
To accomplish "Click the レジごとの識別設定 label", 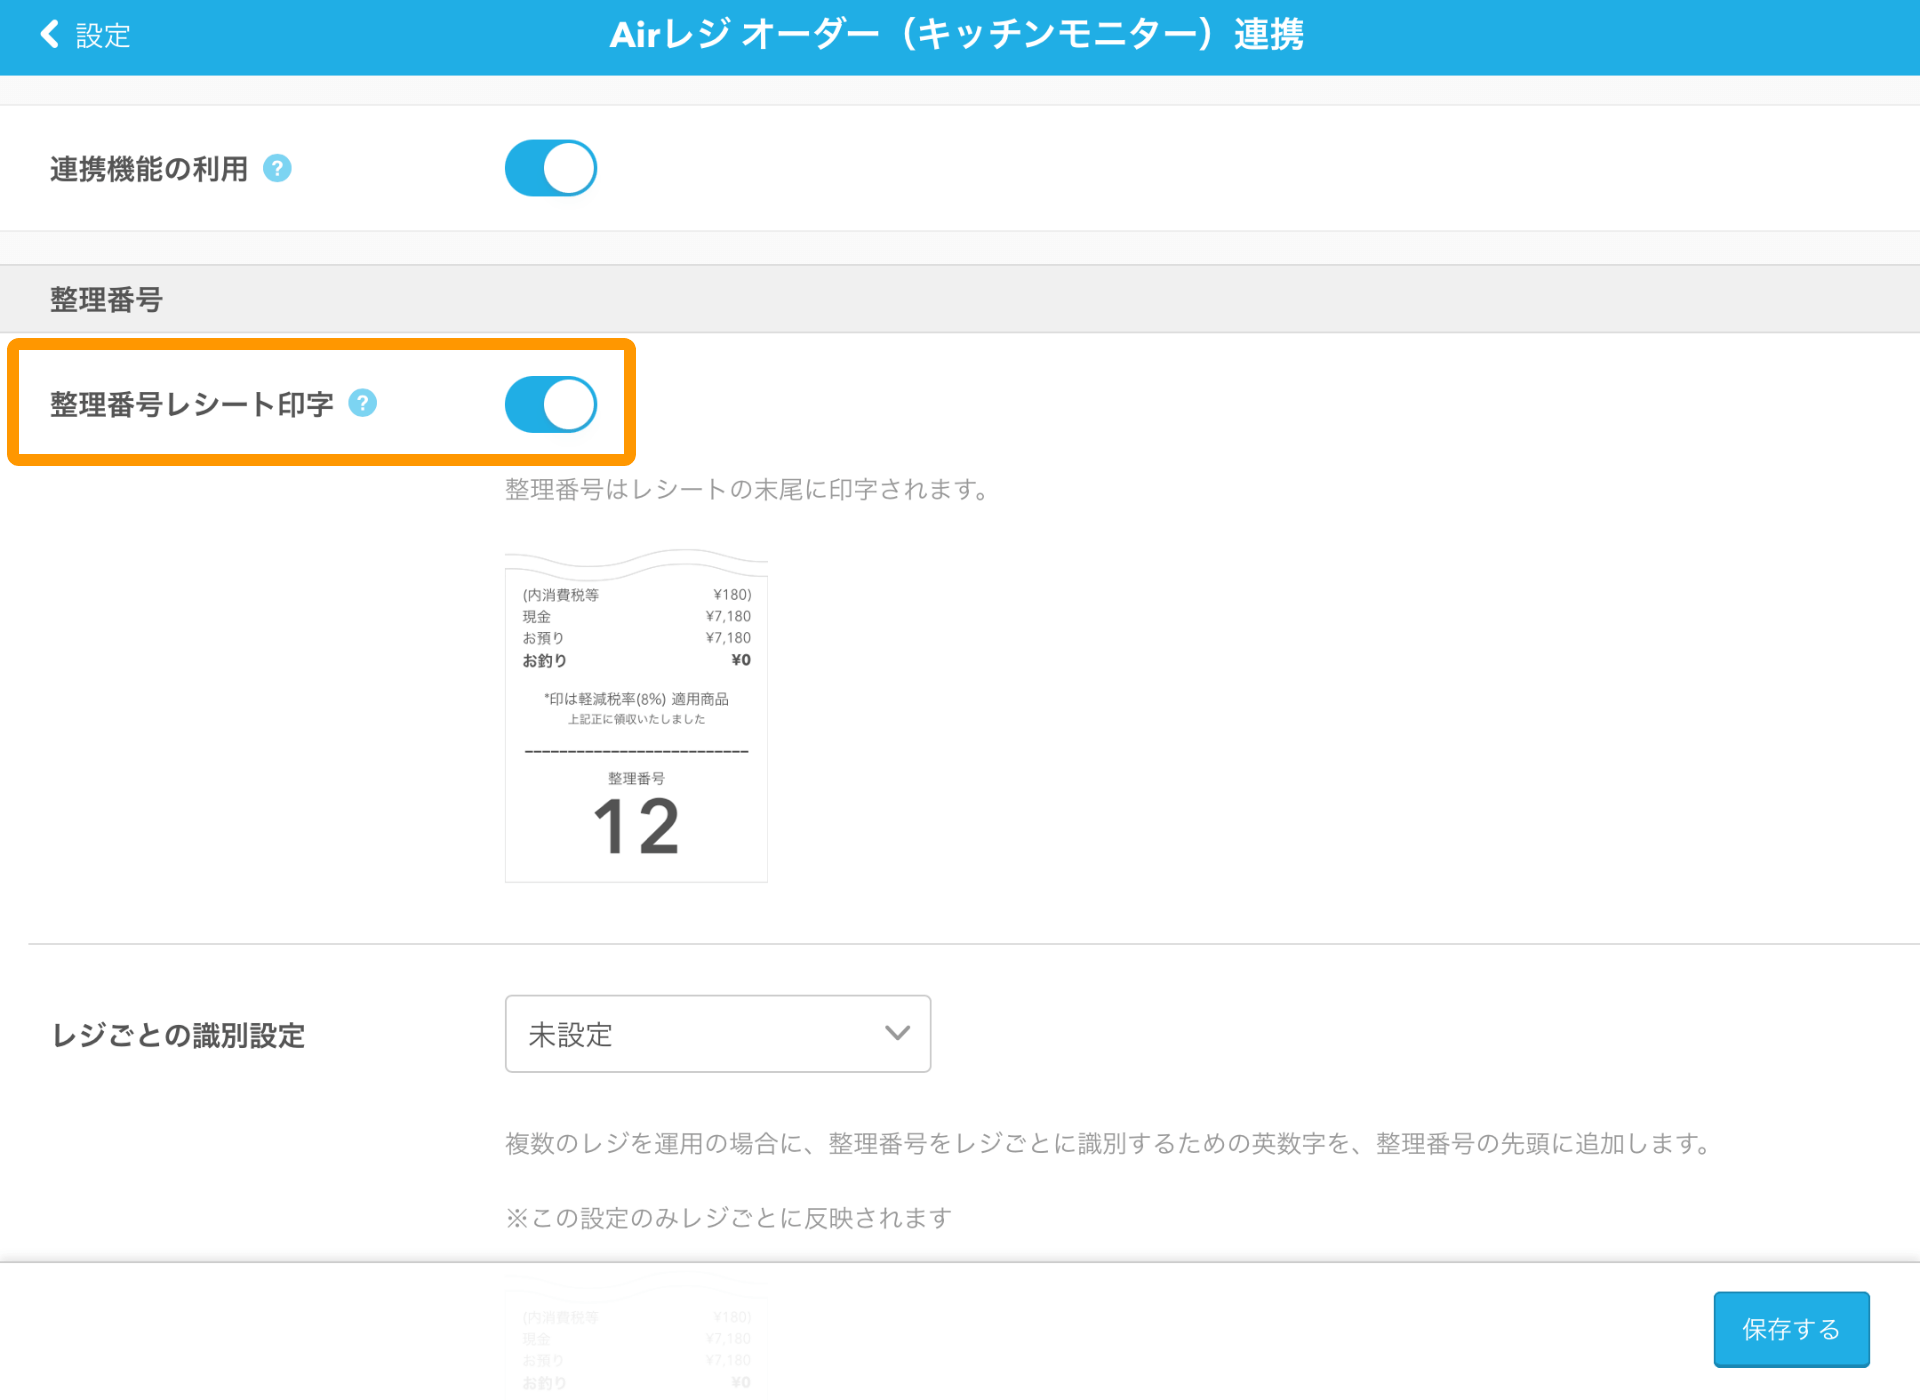I will click(178, 1035).
